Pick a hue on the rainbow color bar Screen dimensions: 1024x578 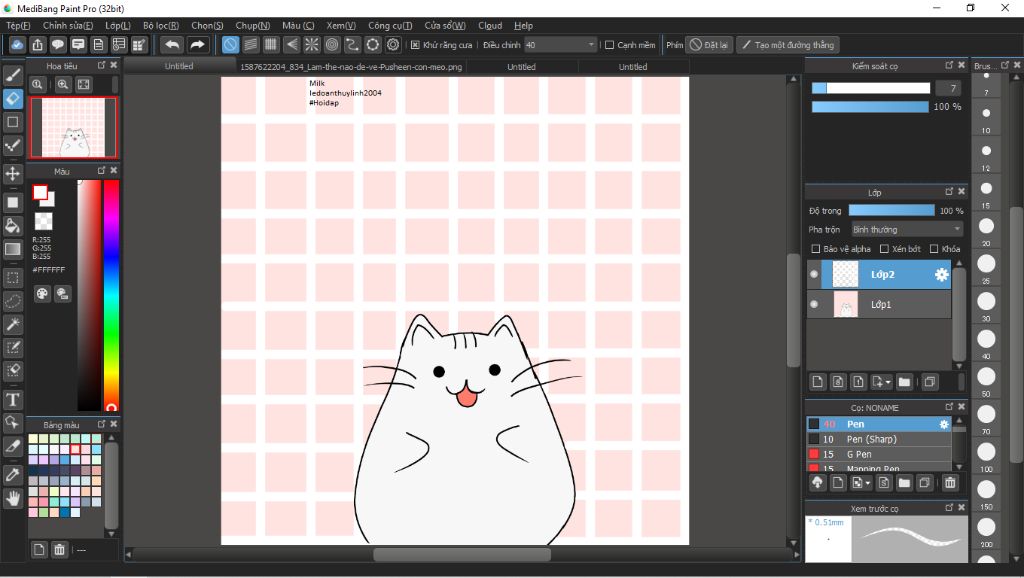pyautogui.click(x=111, y=295)
